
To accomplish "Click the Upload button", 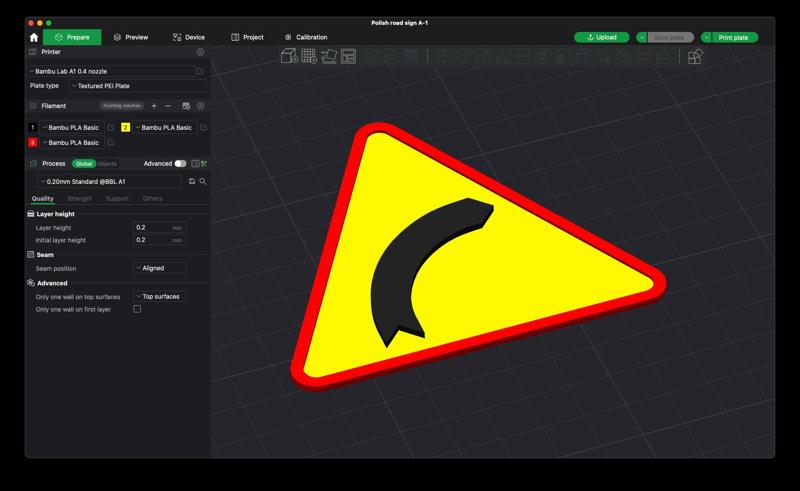I will coord(602,37).
